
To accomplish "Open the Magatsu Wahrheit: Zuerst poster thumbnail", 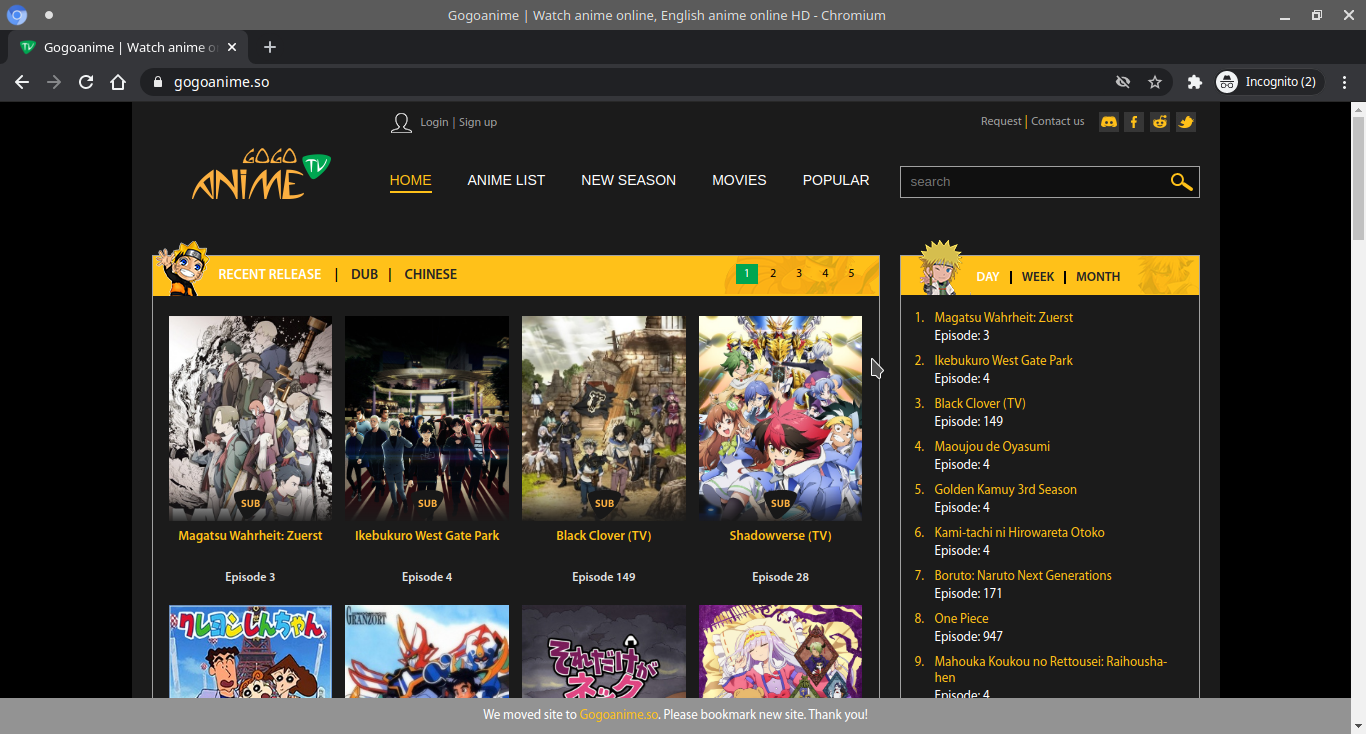I will pos(250,419).
